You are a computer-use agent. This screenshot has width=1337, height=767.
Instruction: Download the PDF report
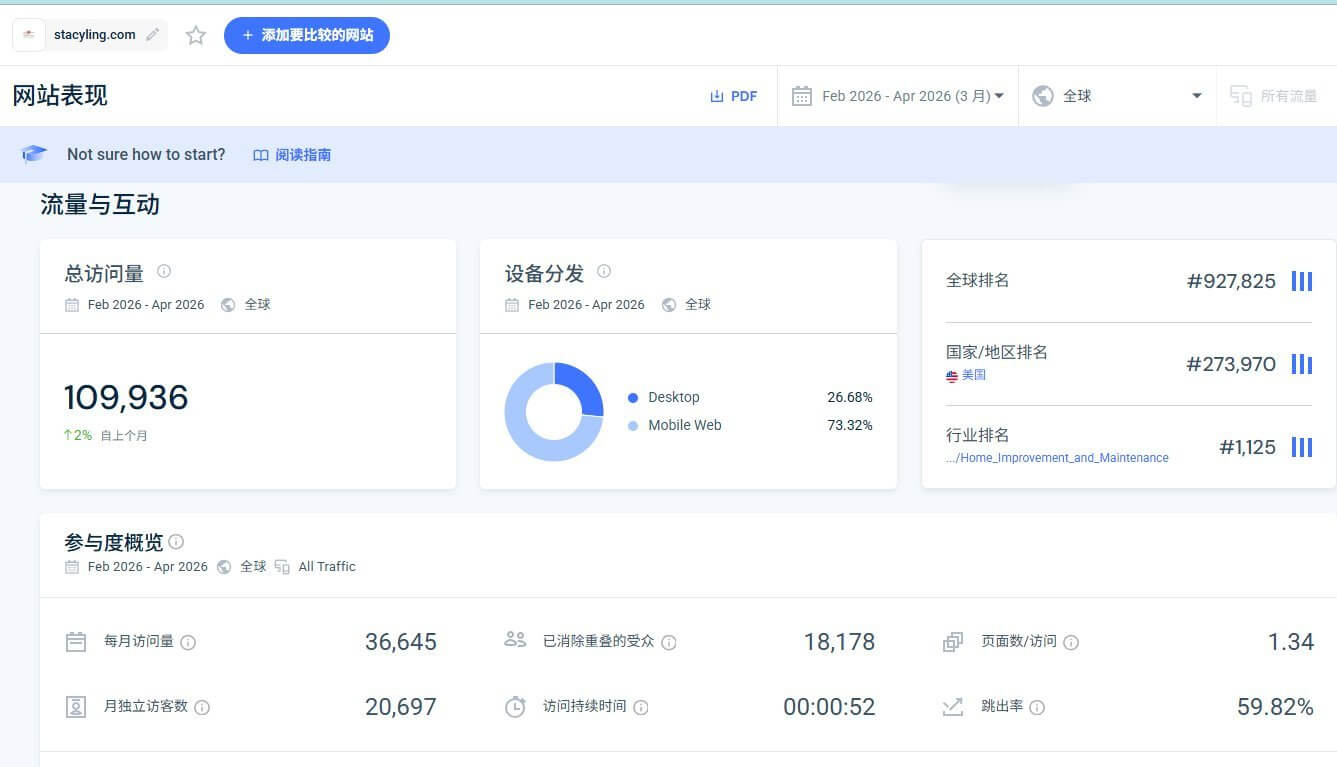[x=733, y=96]
